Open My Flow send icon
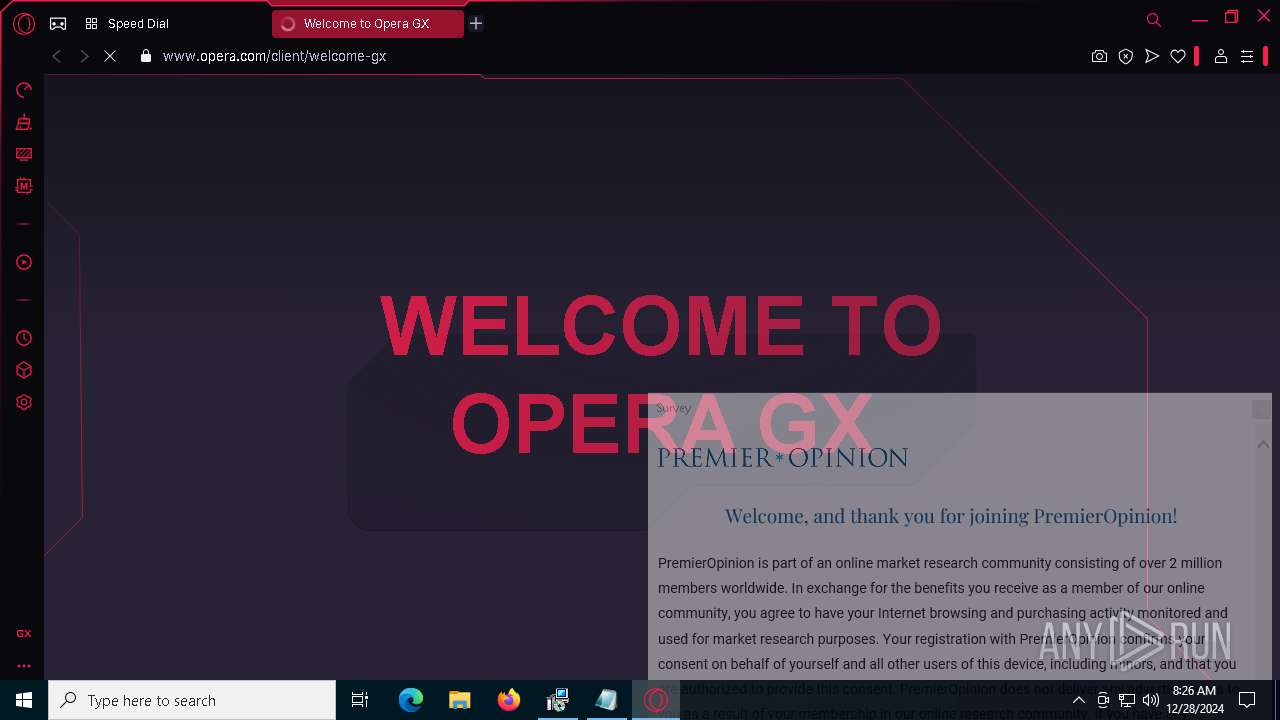 (x=1152, y=57)
